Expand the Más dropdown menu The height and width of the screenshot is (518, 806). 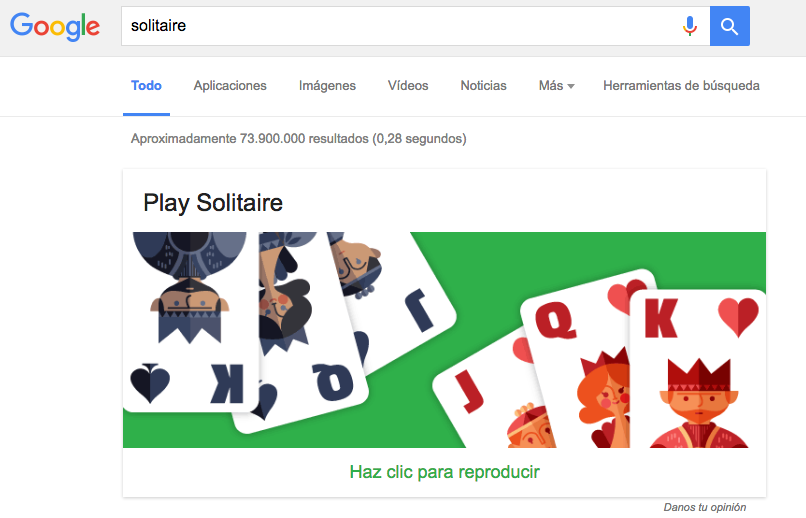pos(556,86)
